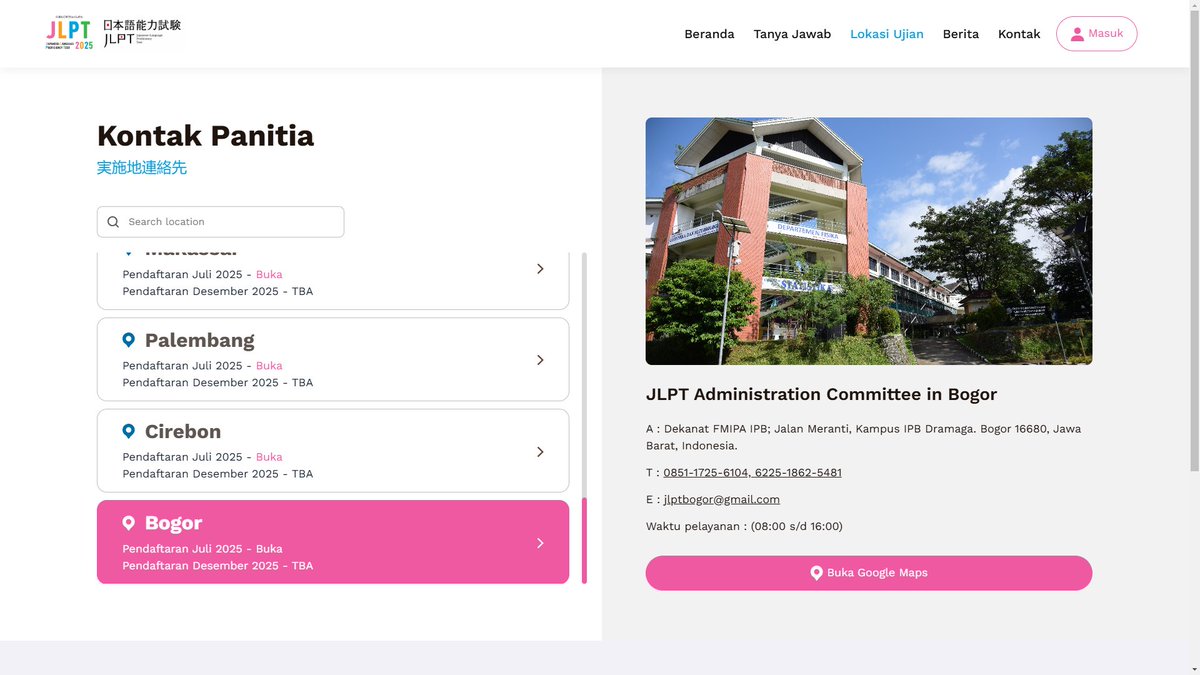Open the Tanya Jawab menu item
This screenshot has width=1200, height=675.
(792, 34)
